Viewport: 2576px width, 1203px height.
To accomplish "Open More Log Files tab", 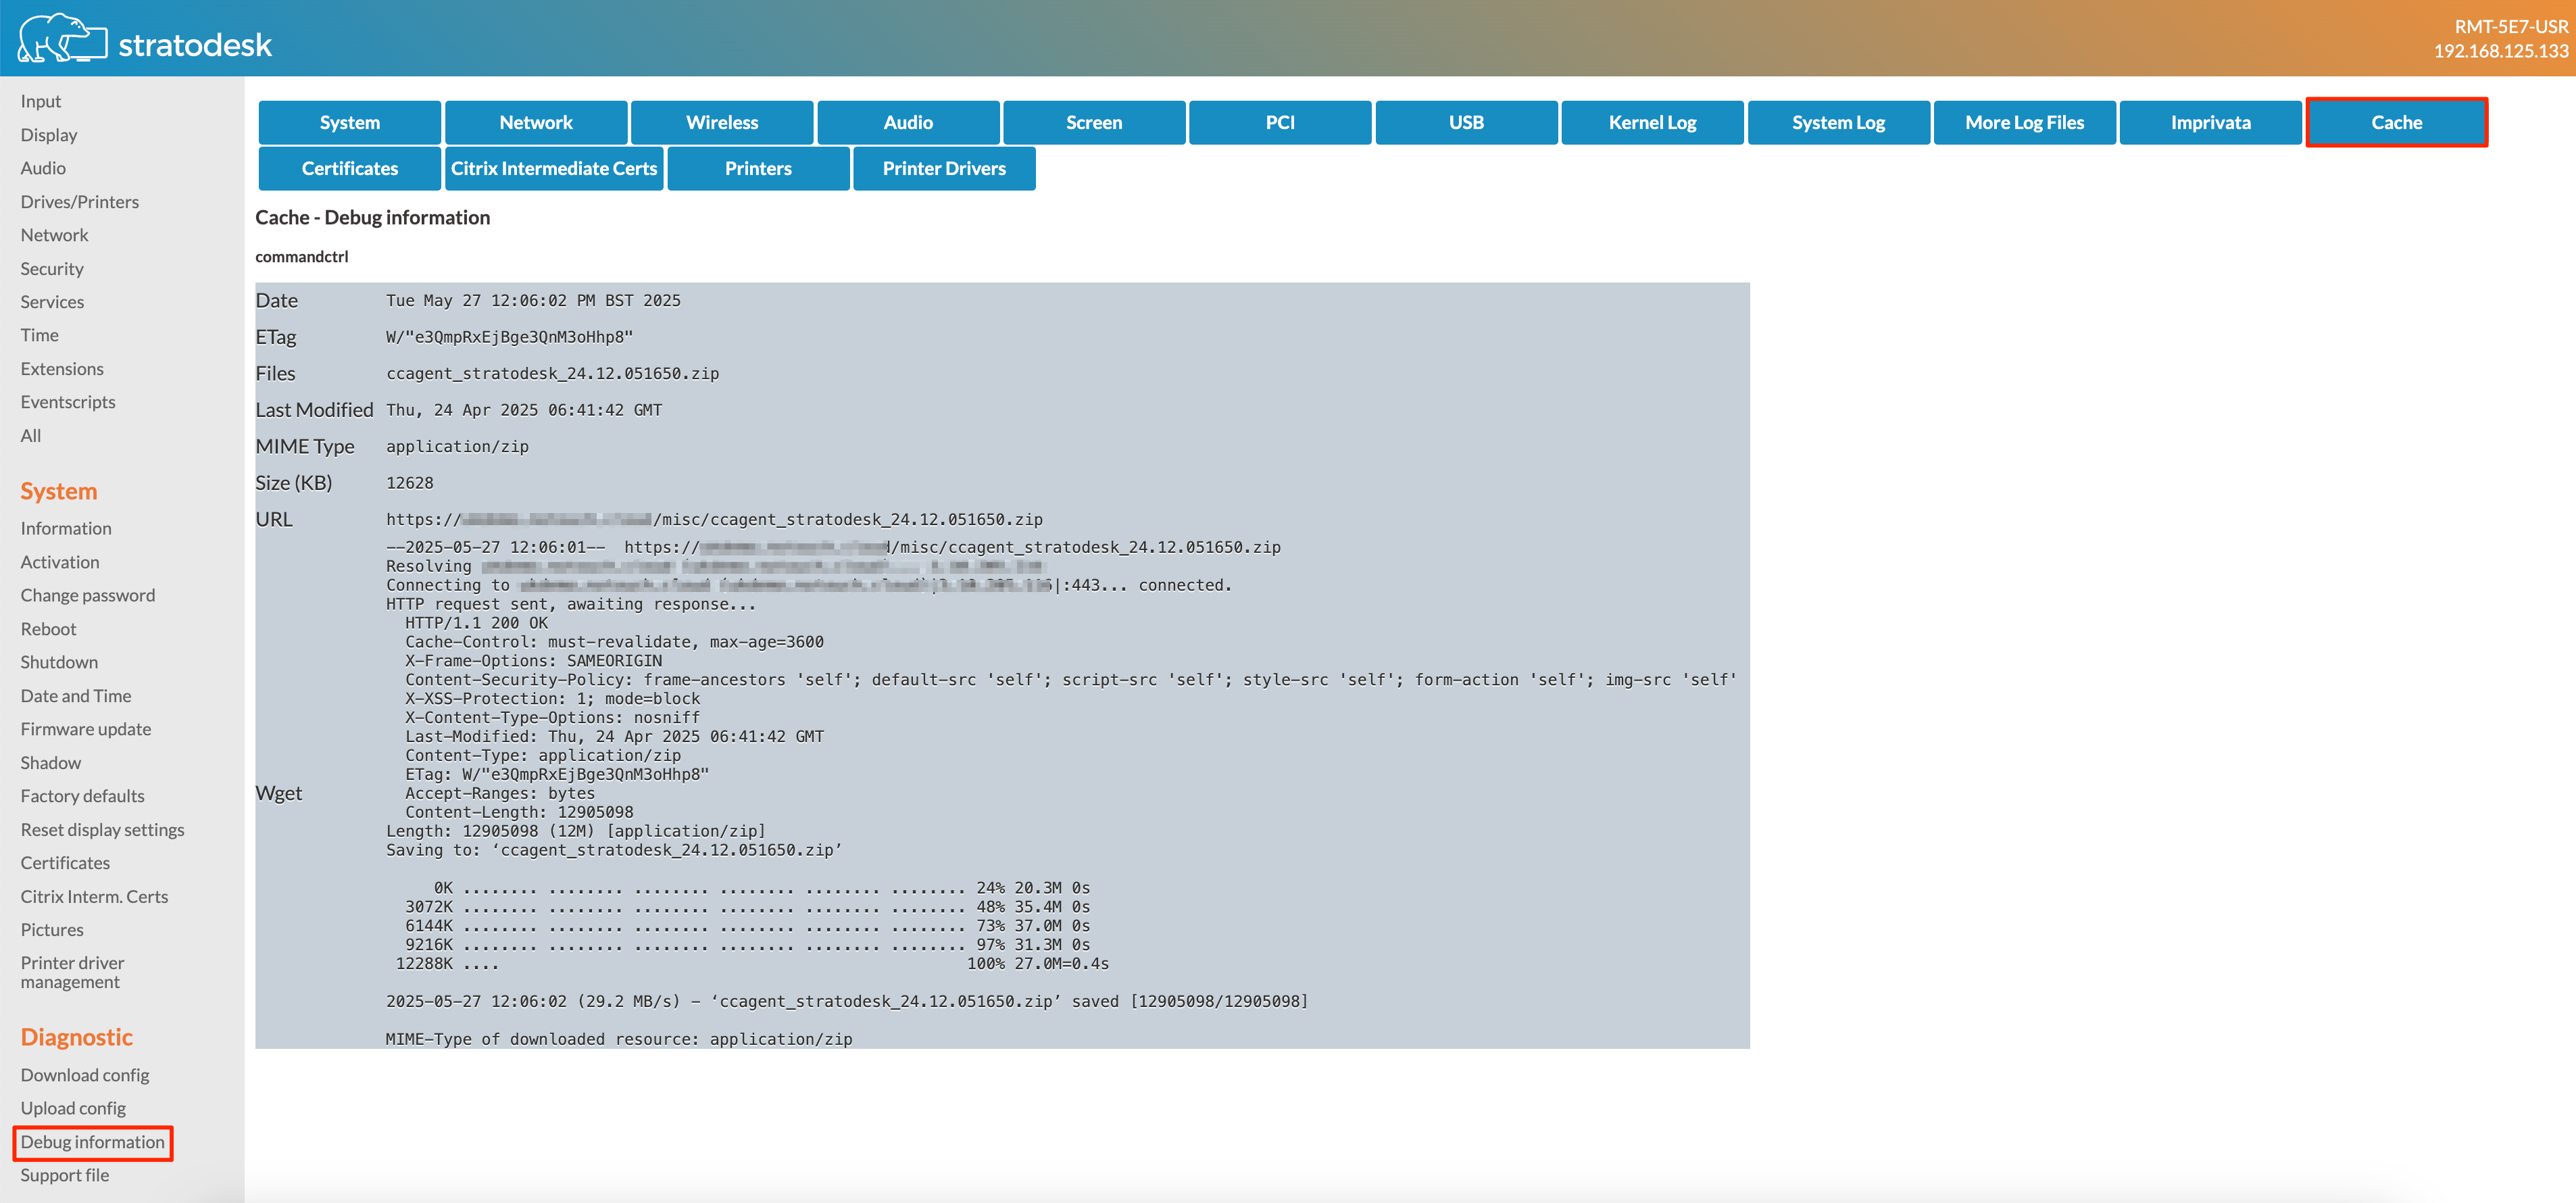I will (2024, 122).
